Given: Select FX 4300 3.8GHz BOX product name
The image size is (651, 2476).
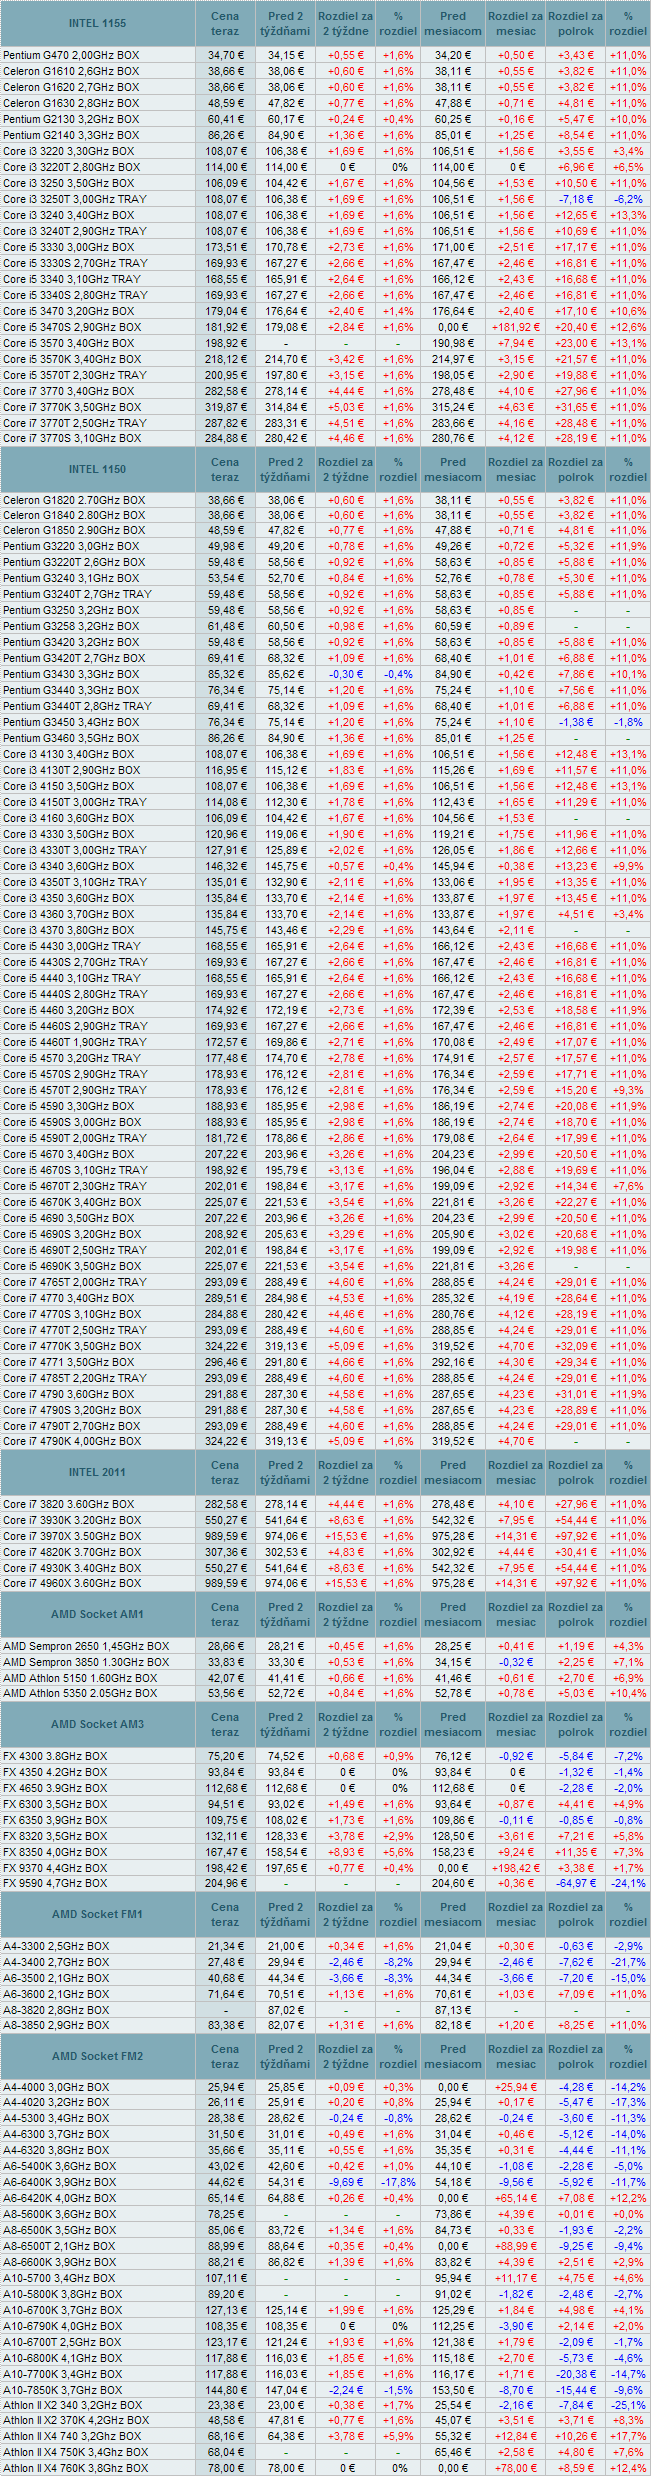Looking at the screenshot, I should pyautogui.click(x=55, y=1756).
